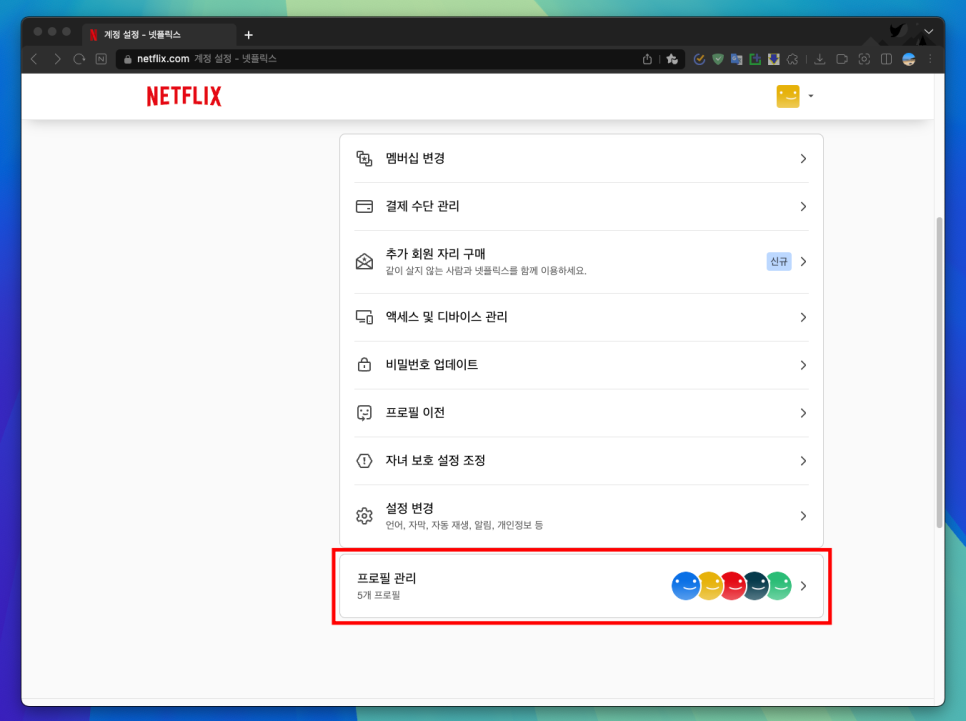This screenshot has height=721, width=966.
Task: Expand the 설정 변경 row chevron
Action: pos(803,516)
